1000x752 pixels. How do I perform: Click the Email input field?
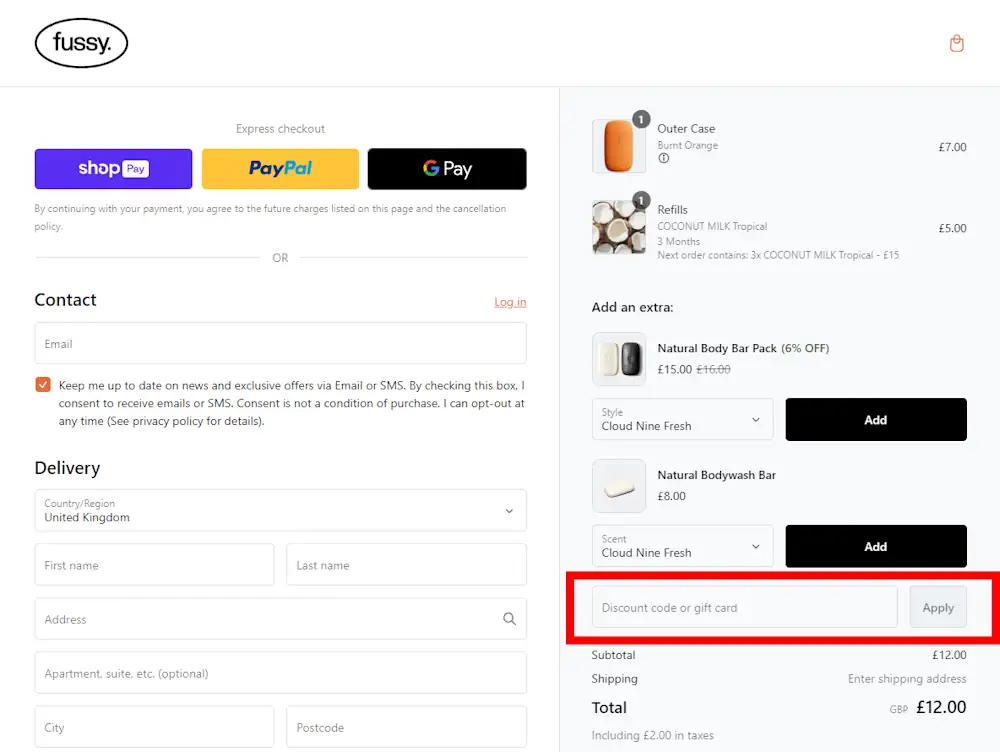click(x=280, y=344)
